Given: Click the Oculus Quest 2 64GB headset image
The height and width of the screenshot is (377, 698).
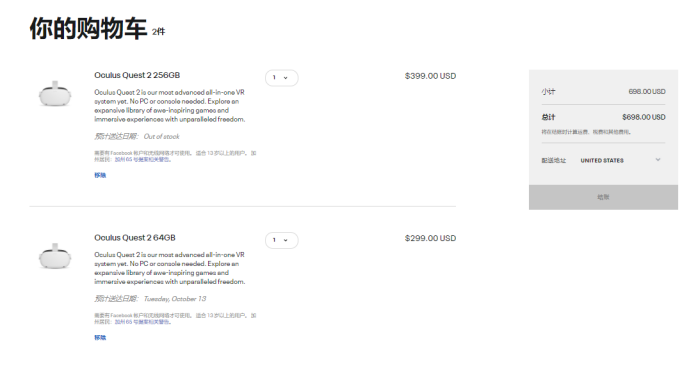Looking at the screenshot, I should pos(55,256).
